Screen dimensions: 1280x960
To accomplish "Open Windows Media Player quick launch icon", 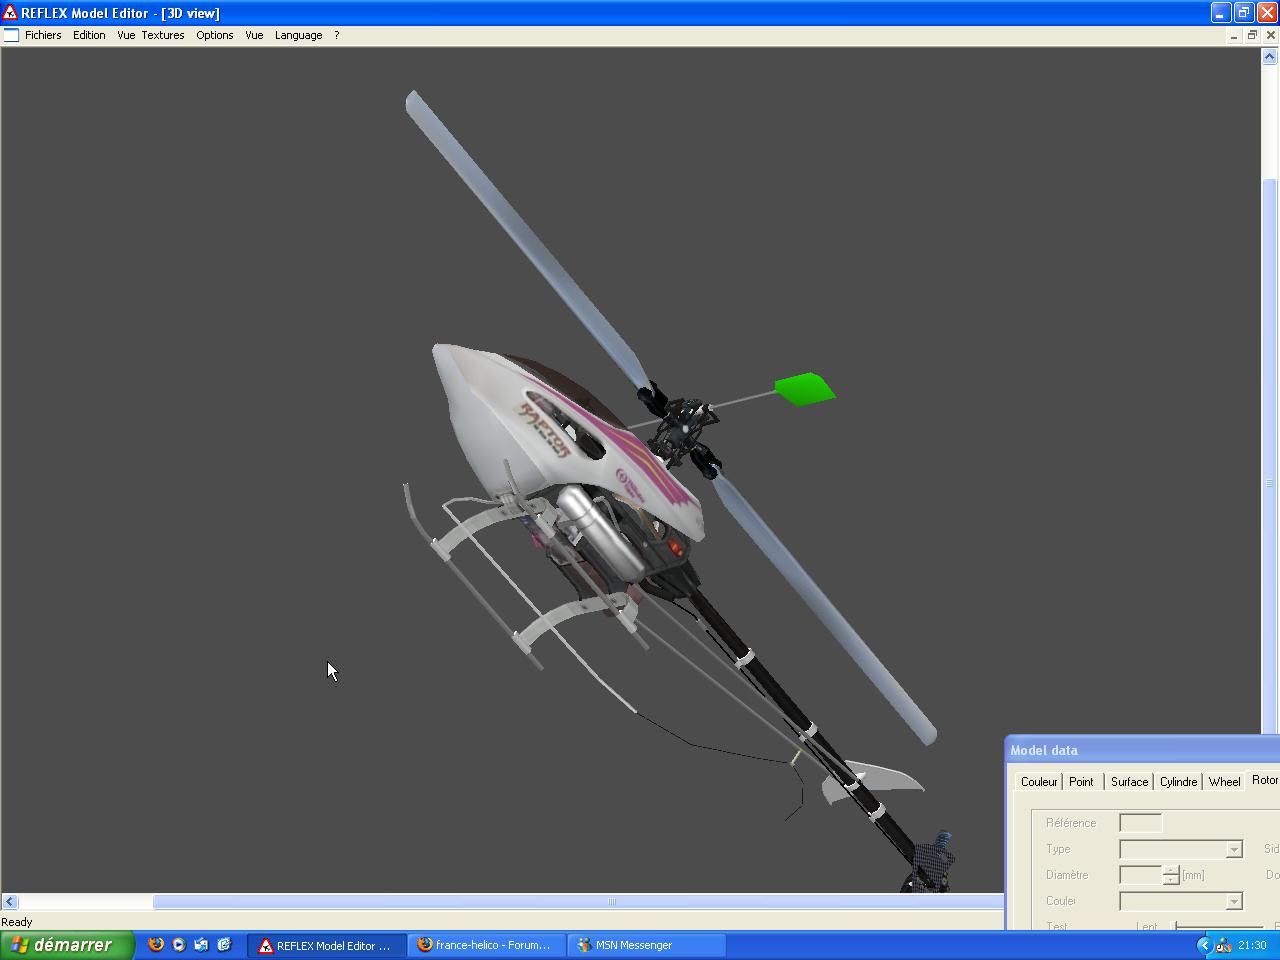I will pos(179,944).
